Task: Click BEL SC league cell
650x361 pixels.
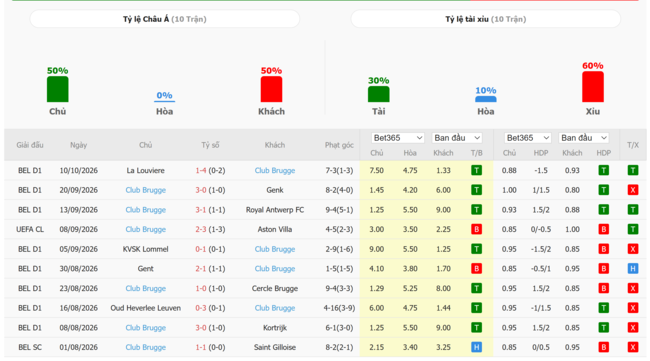Action: click(x=30, y=347)
